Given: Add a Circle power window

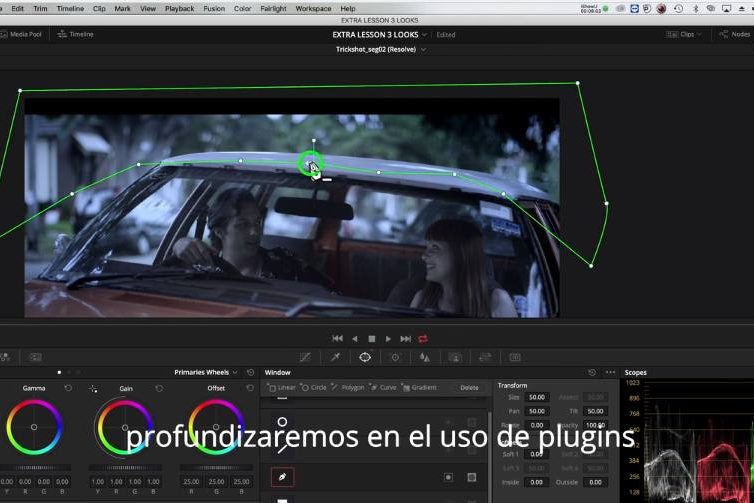Looking at the screenshot, I should [x=314, y=387].
